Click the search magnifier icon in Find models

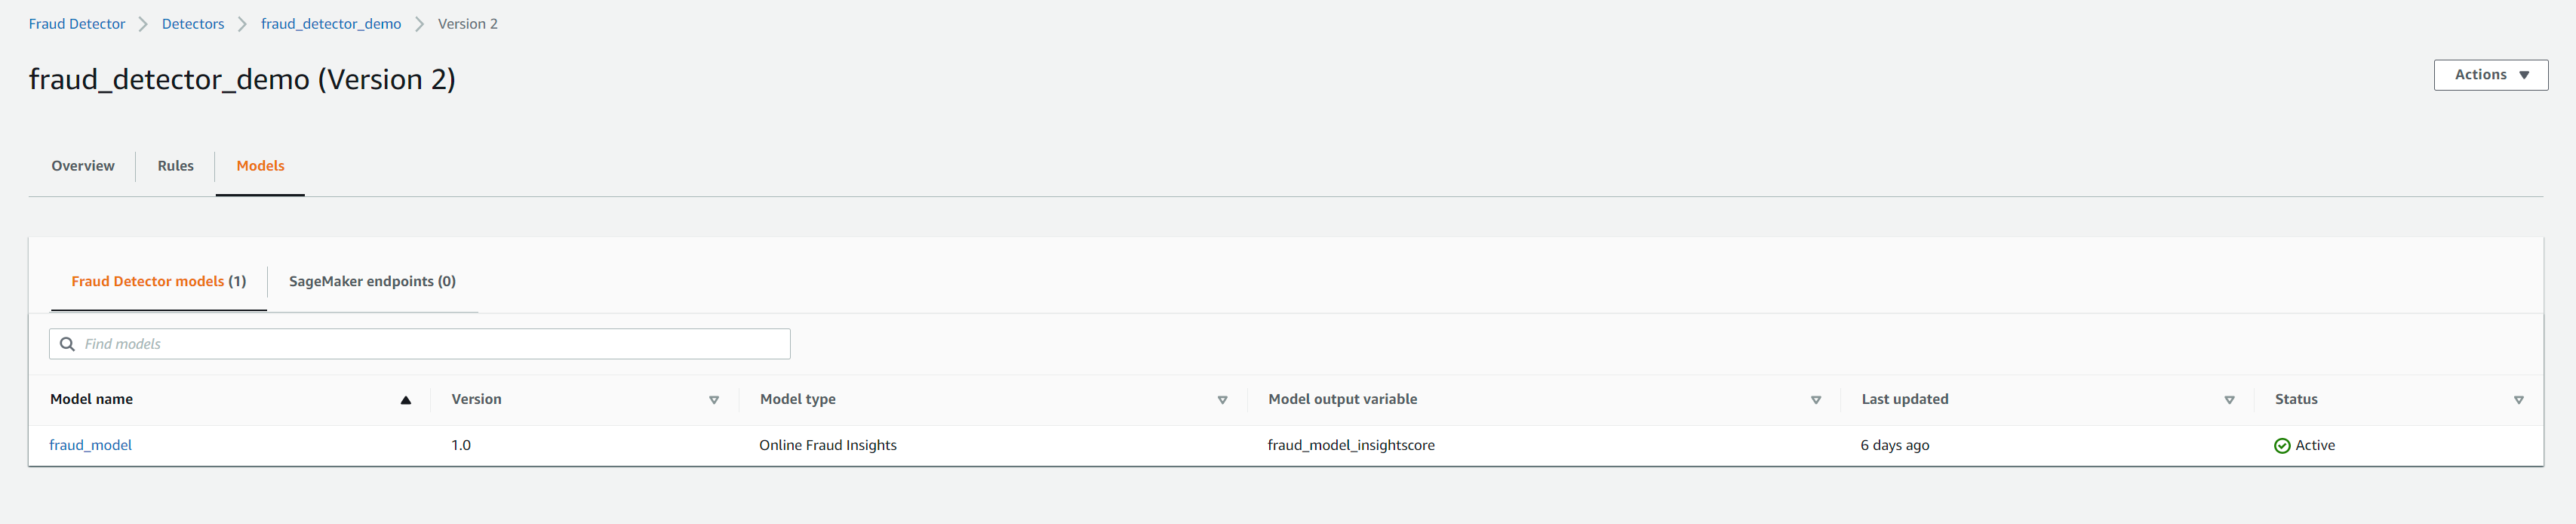[x=68, y=344]
